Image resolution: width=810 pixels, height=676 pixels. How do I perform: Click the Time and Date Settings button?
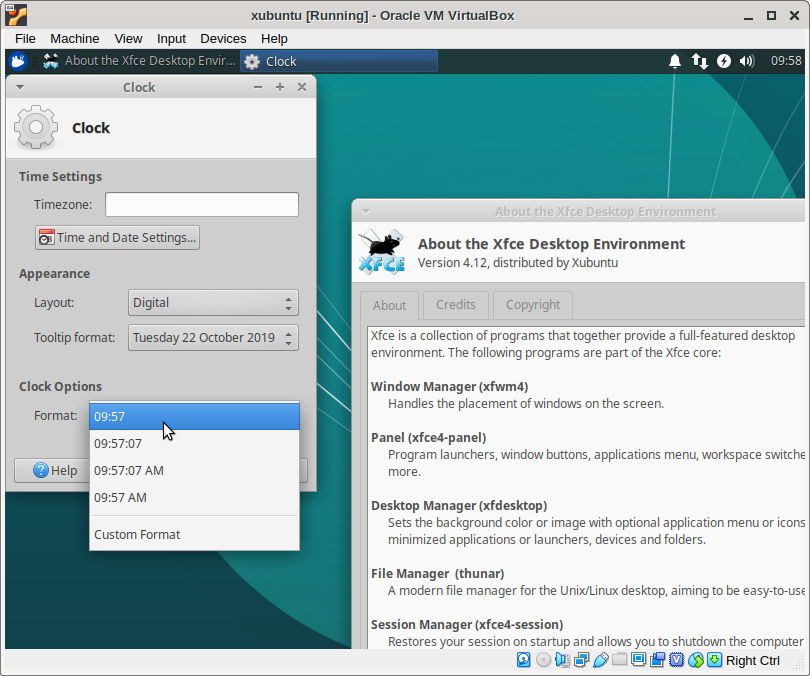pyautogui.click(x=117, y=238)
